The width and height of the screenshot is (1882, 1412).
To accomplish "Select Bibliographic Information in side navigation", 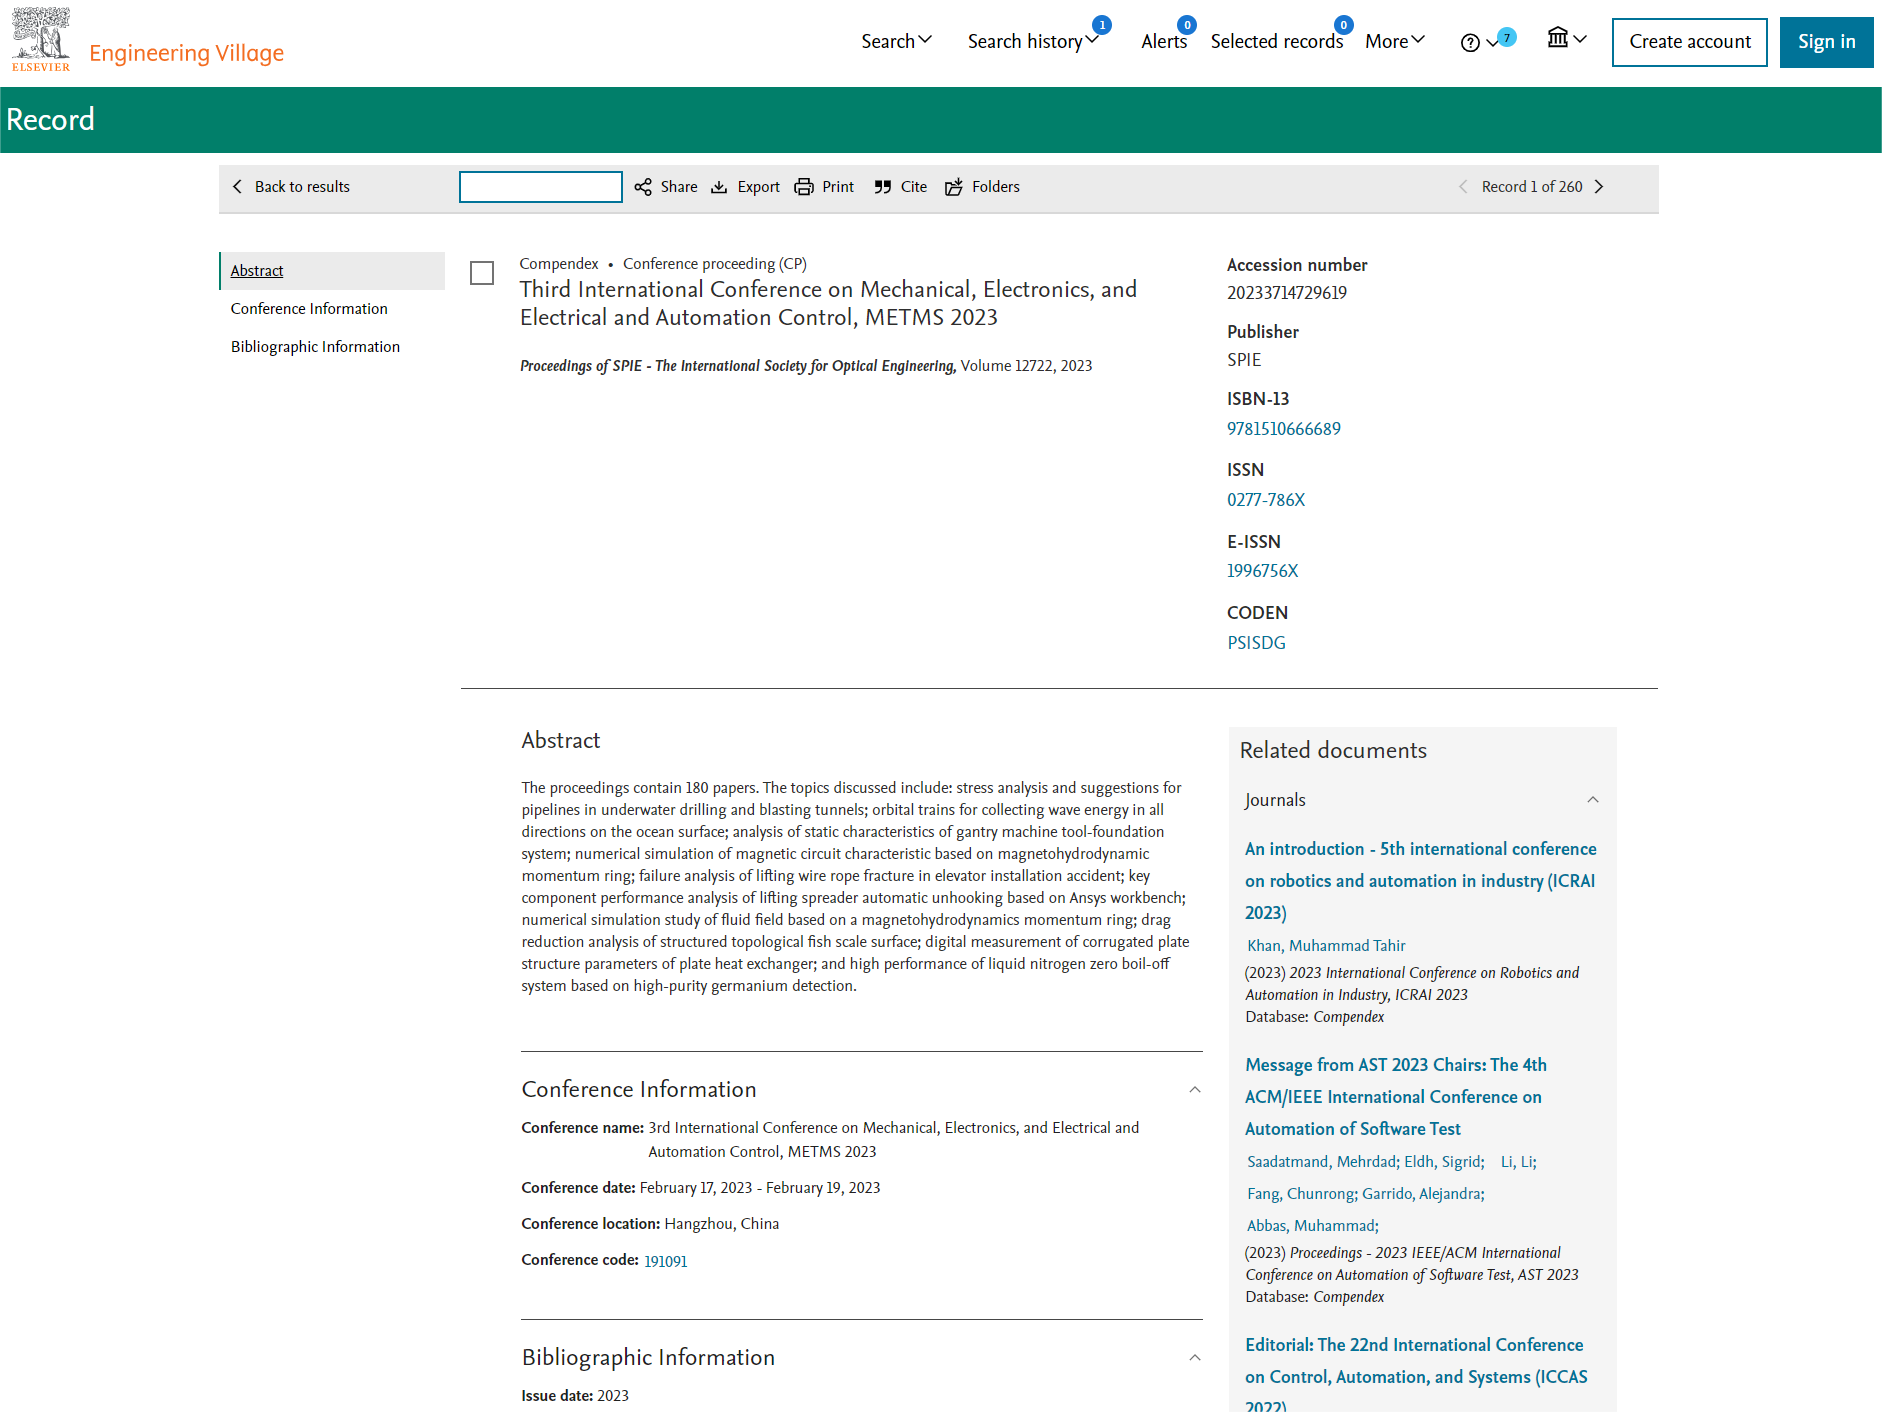I will (x=315, y=347).
